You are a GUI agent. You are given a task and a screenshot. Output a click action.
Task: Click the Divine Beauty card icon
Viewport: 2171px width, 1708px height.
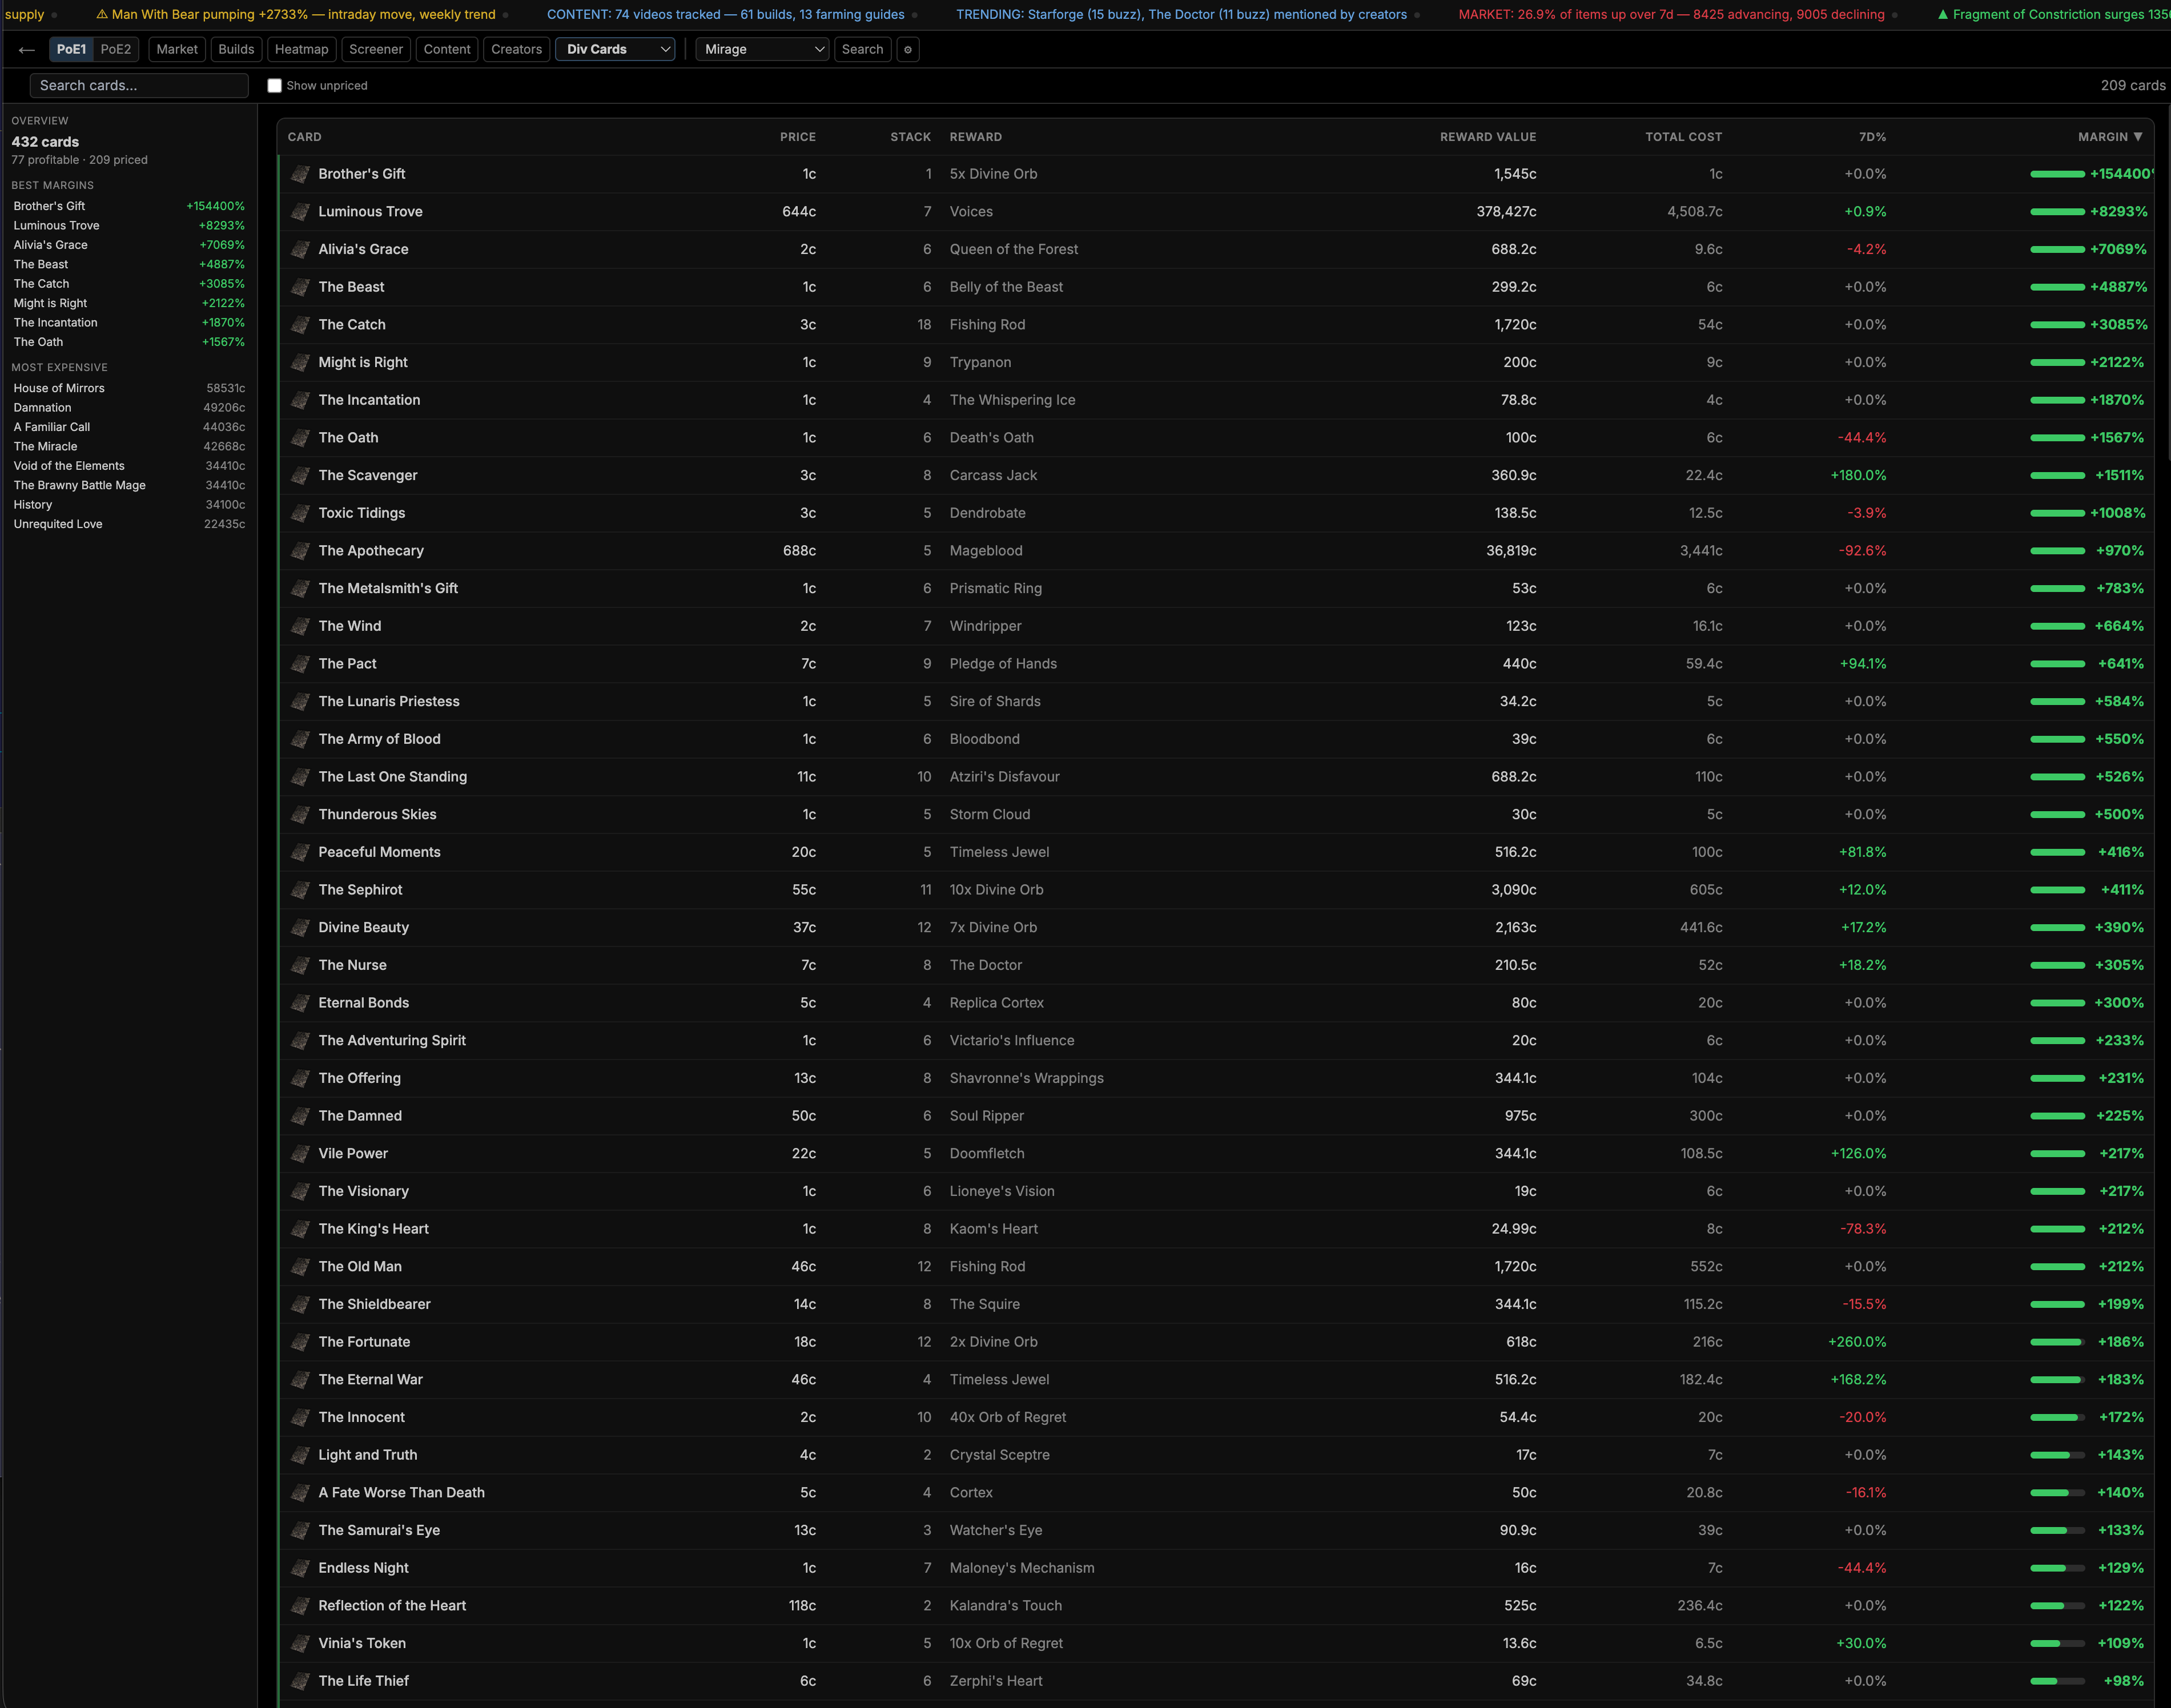(300, 928)
